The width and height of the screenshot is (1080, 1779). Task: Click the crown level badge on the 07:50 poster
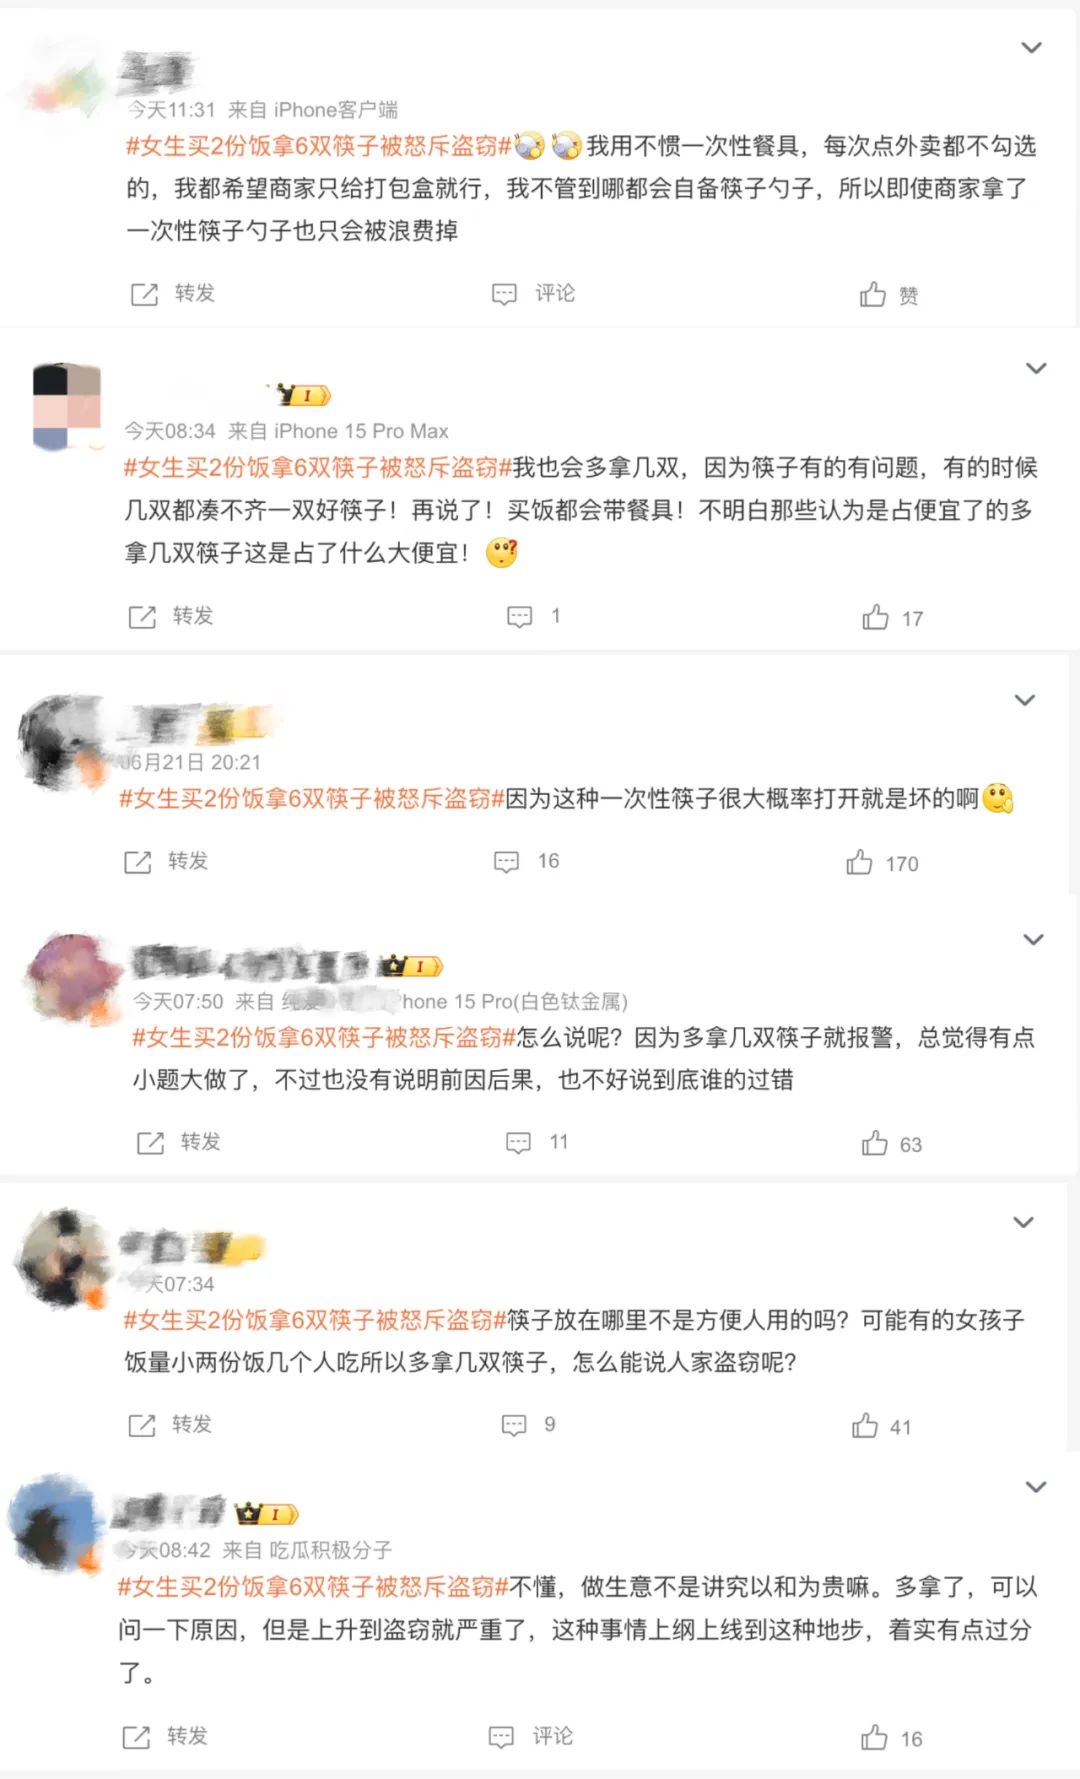[411, 966]
